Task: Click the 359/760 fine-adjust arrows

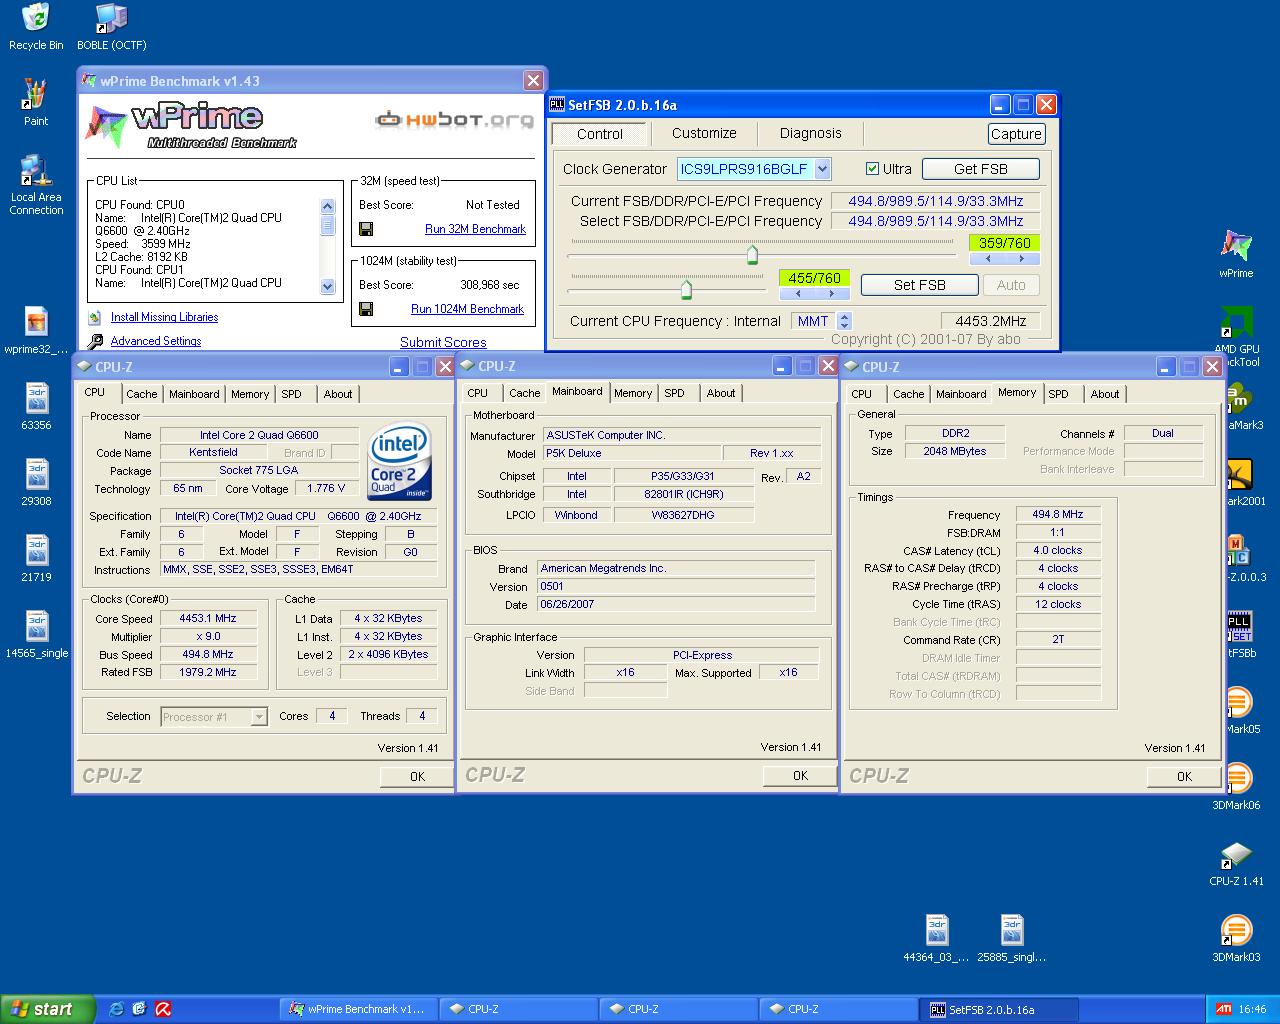Action: [1004, 259]
